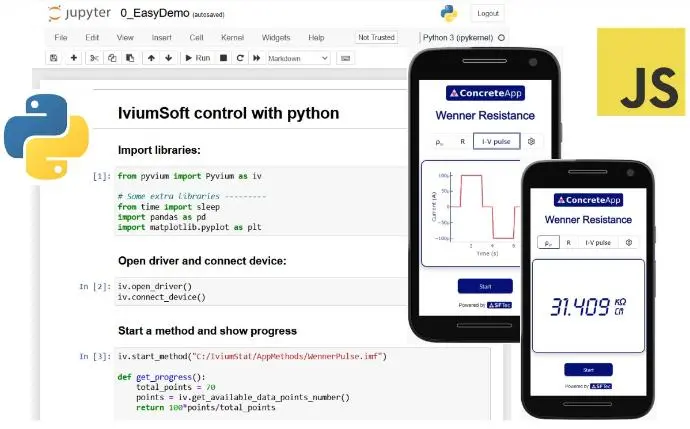Select I-V pulse tab on smaller phone
The image size is (690, 429).
tap(598, 242)
